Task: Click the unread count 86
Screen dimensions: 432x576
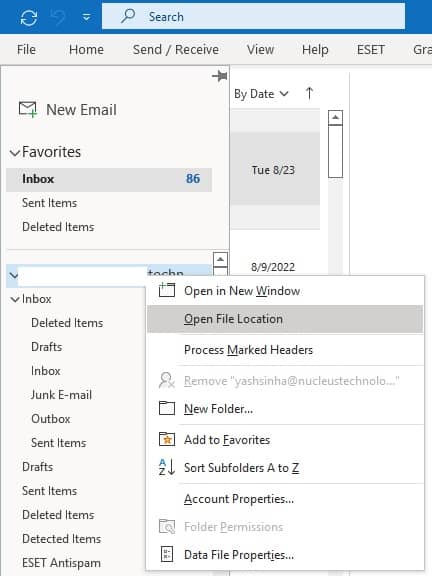Action: pos(193,179)
